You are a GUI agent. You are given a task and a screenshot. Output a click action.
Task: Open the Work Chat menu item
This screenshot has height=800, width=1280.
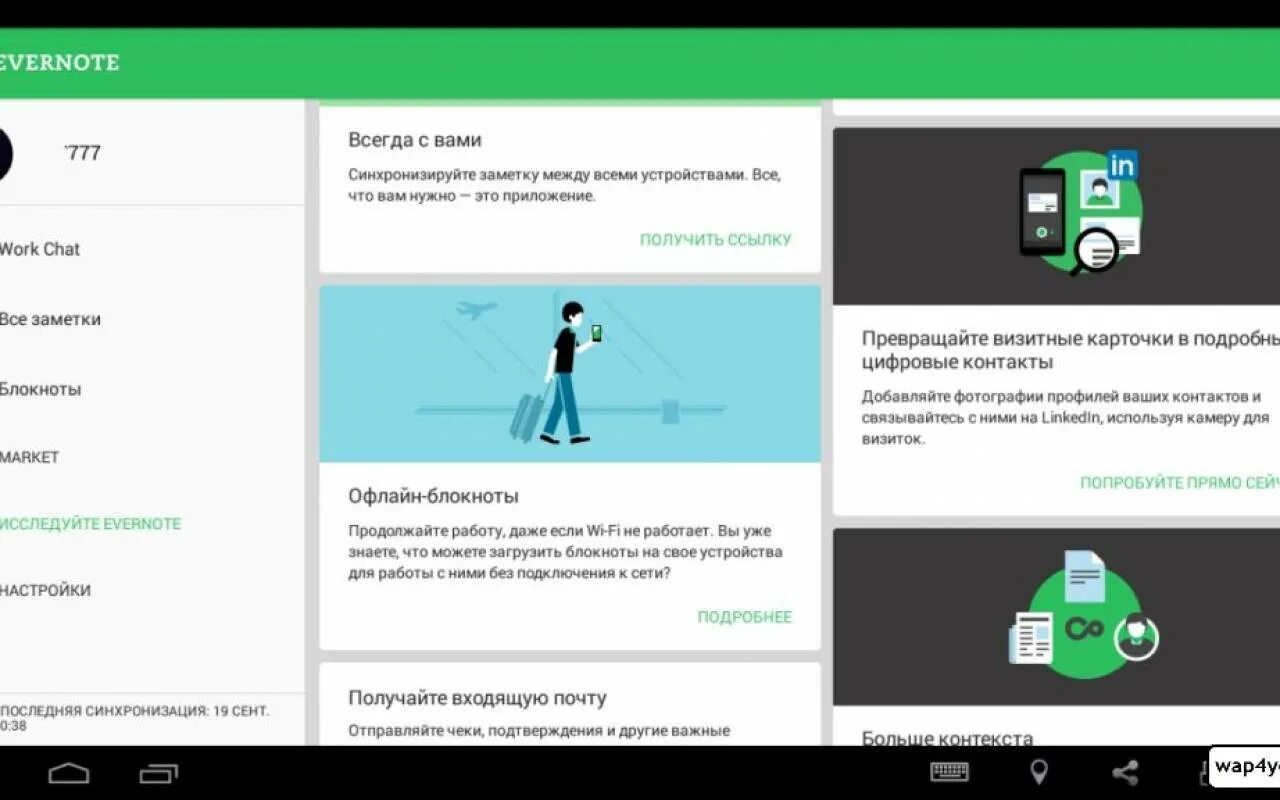(40, 249)
